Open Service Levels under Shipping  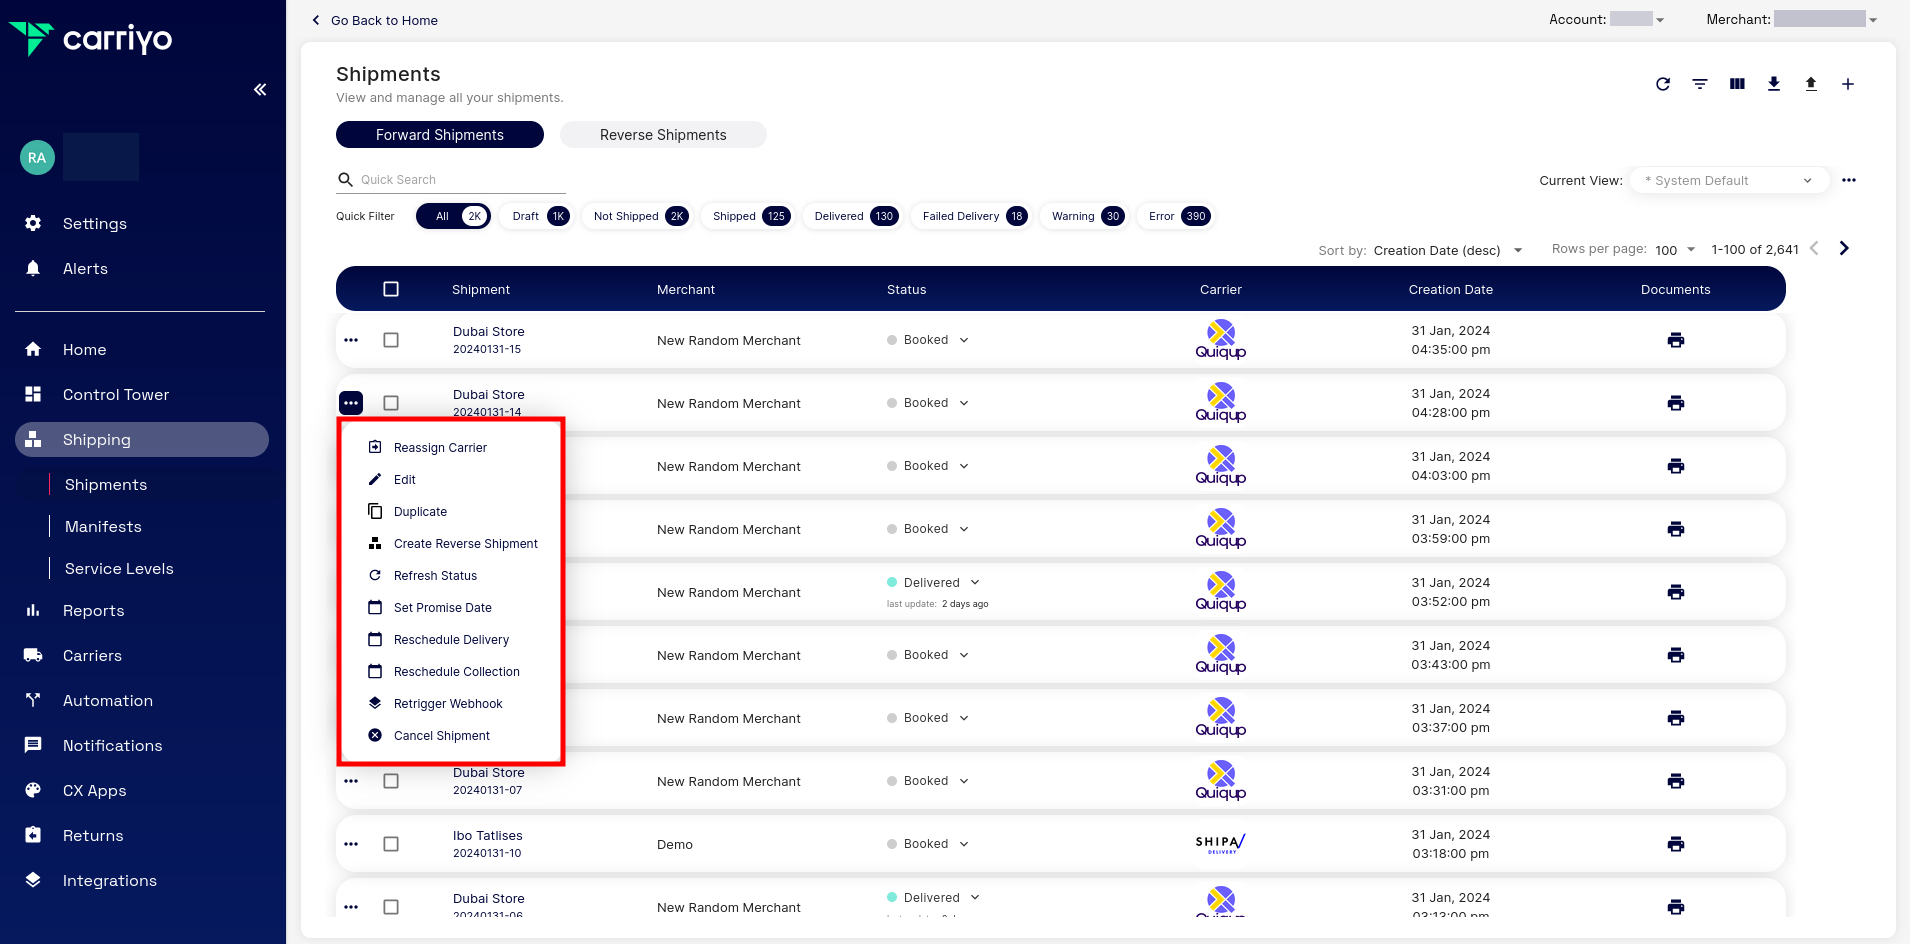(x=119, y=568)
